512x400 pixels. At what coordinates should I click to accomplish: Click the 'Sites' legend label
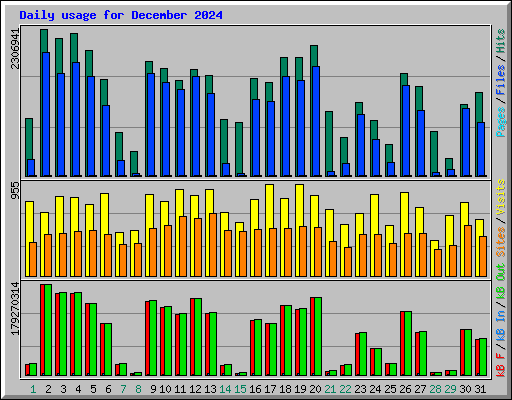[x=501, y=242]
